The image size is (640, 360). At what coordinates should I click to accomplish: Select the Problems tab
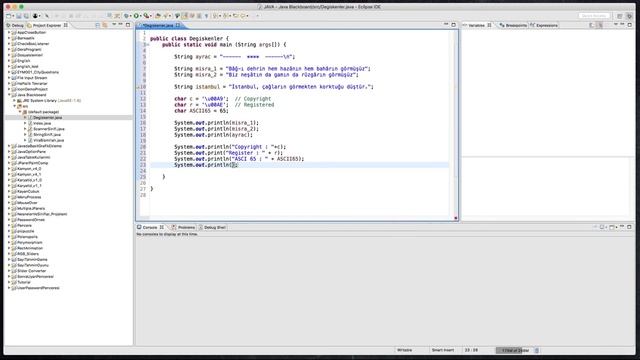(x=183, y=227)
